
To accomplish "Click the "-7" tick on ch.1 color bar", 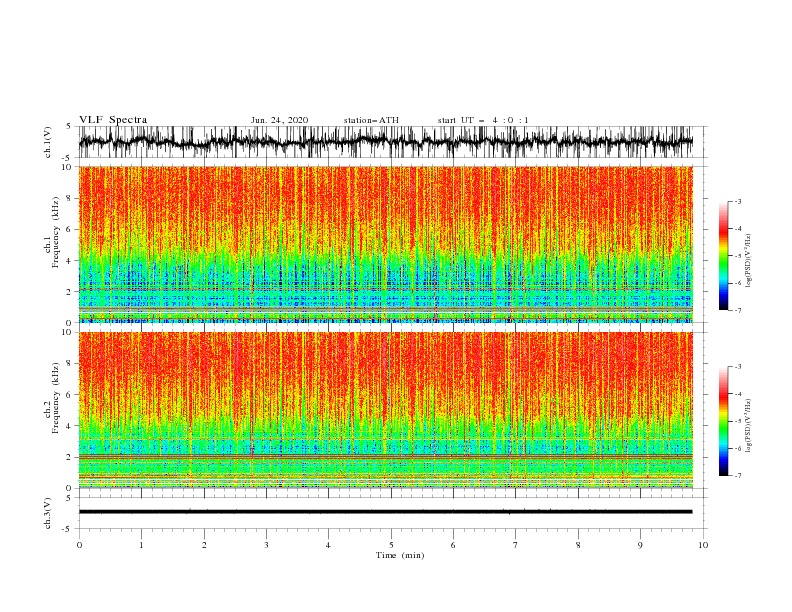I will (737, 310).
